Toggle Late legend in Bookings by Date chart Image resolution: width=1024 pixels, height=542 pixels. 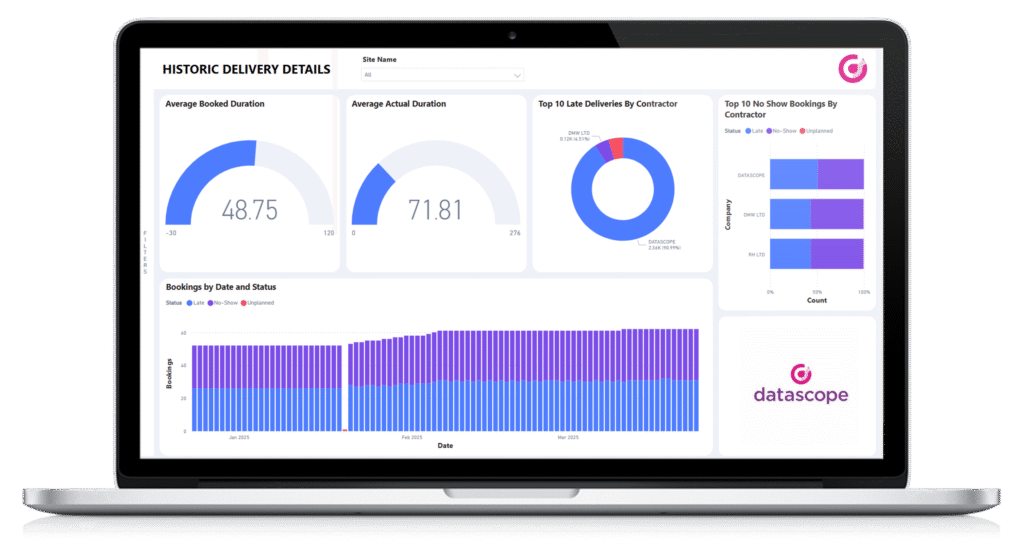coord(194,302)
